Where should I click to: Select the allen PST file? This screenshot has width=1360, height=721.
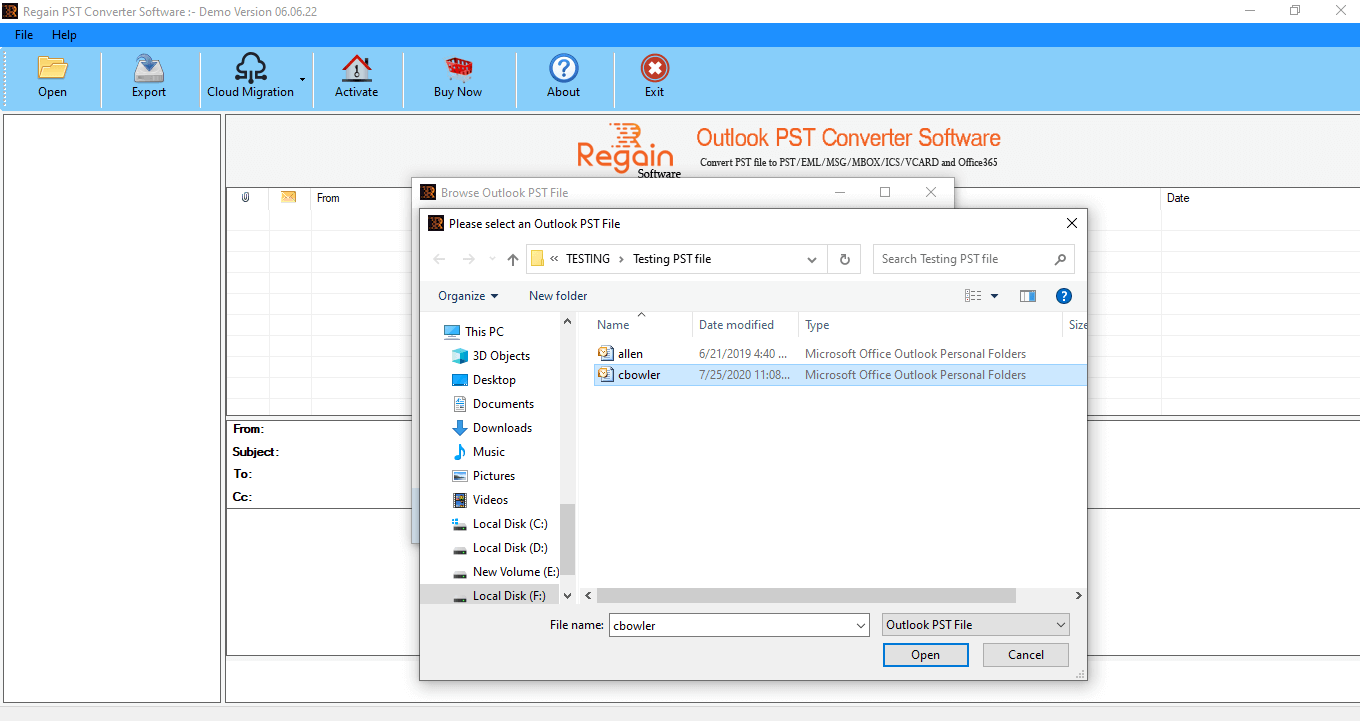(628, 353)
